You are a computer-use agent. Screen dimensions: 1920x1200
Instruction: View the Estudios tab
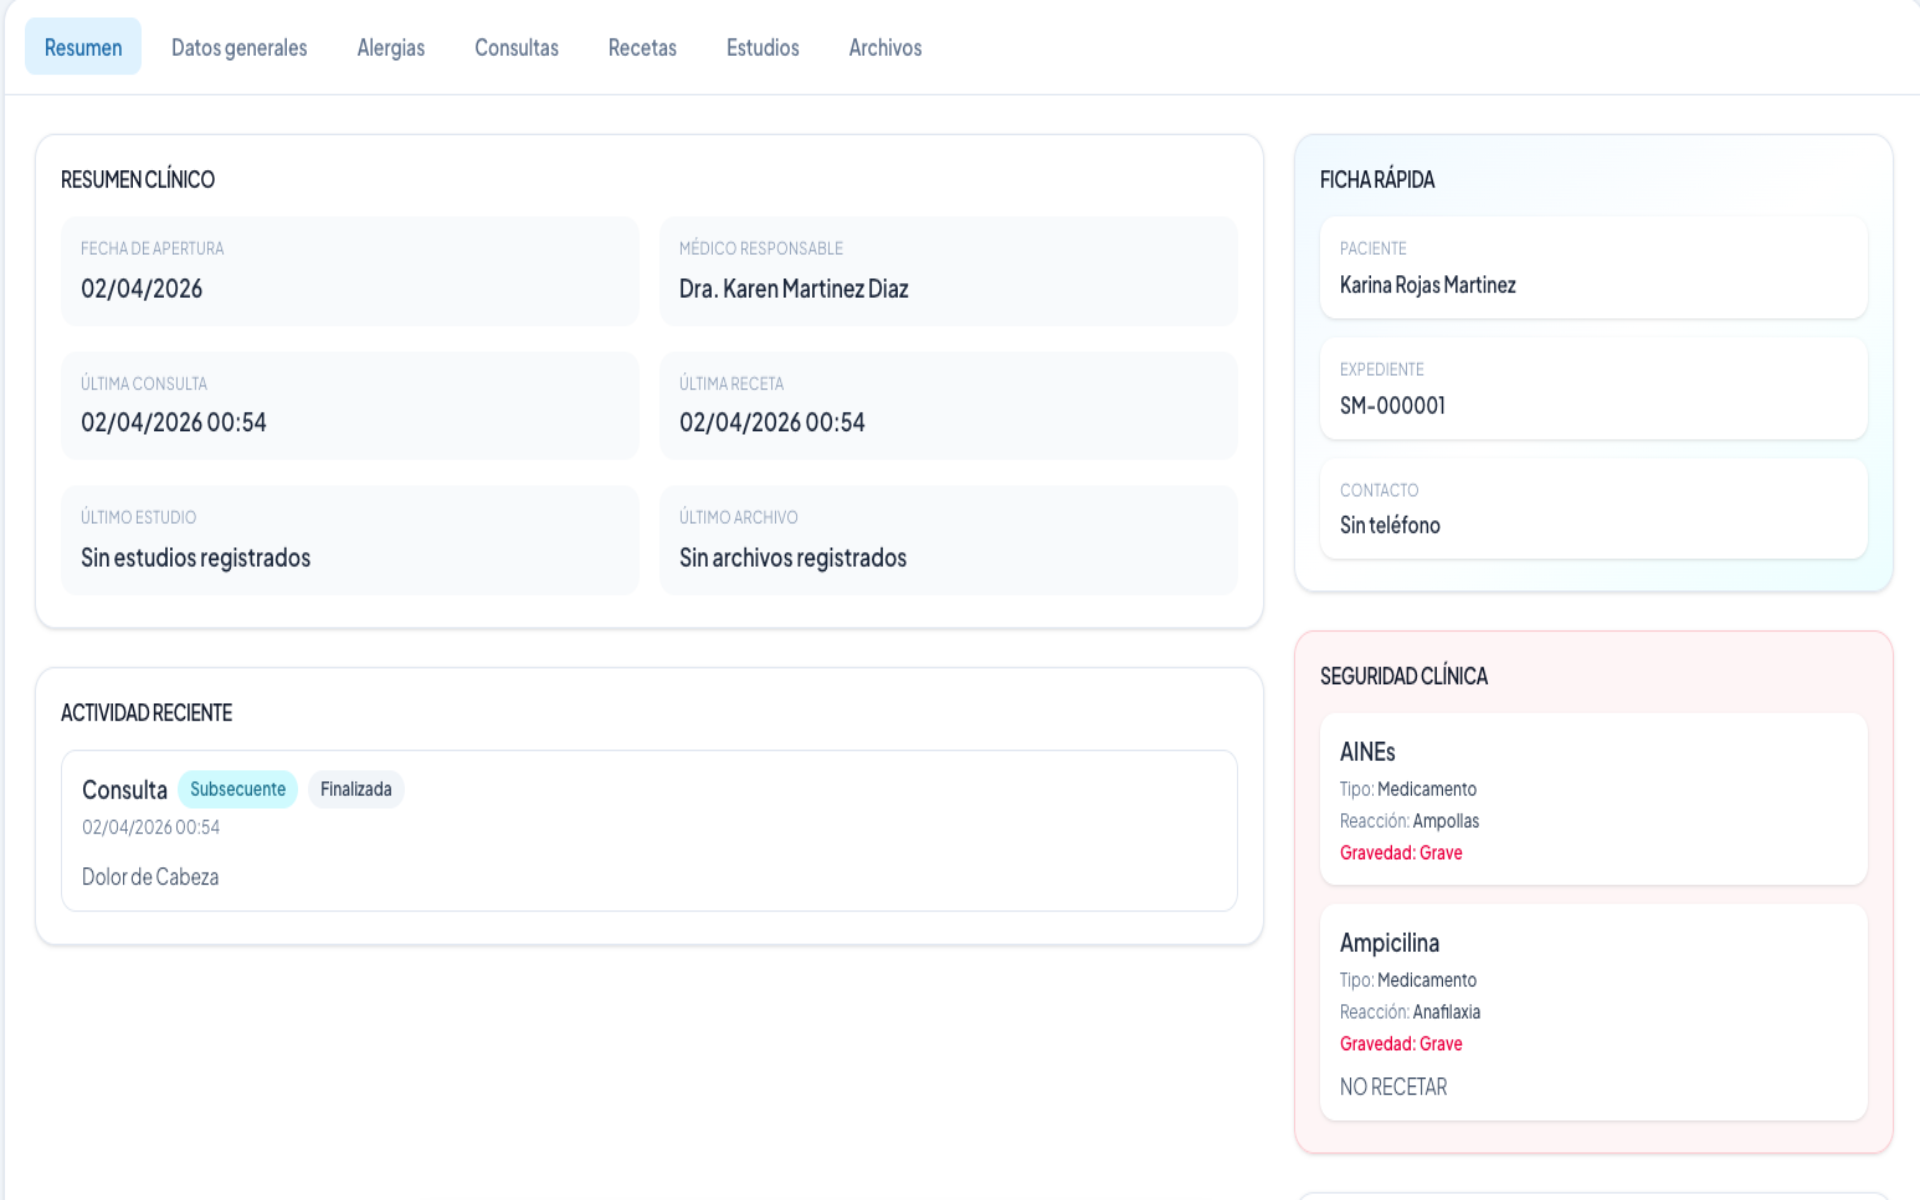762,47
